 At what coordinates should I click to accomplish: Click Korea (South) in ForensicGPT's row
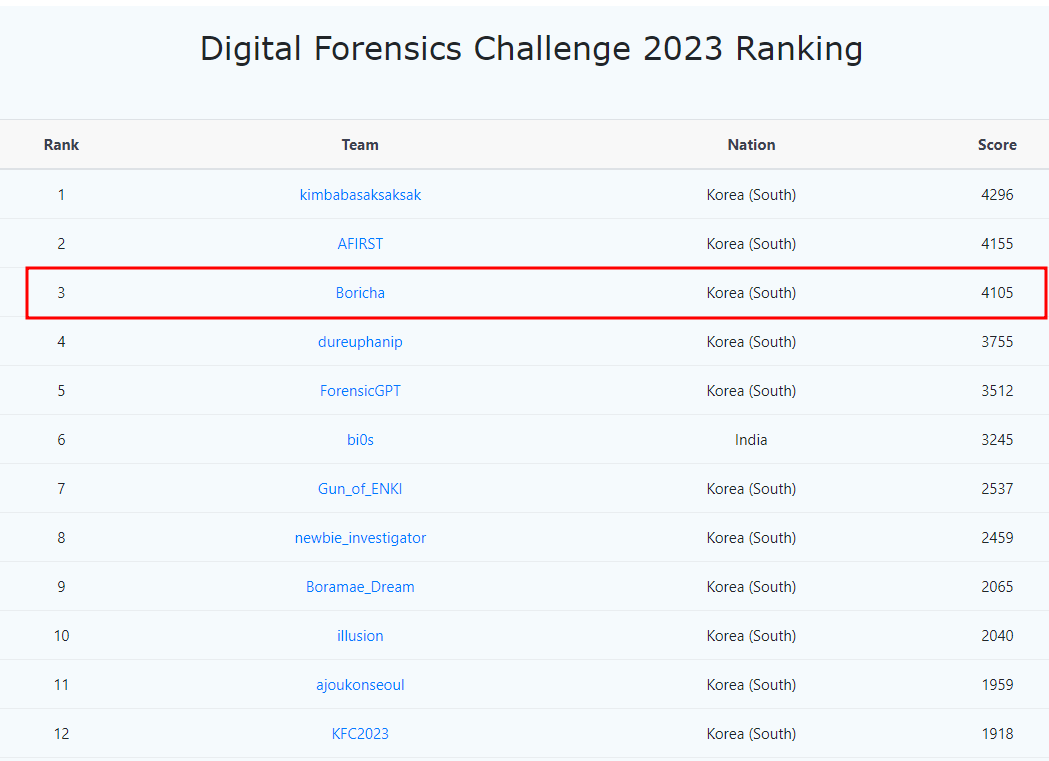pos(751,391)
